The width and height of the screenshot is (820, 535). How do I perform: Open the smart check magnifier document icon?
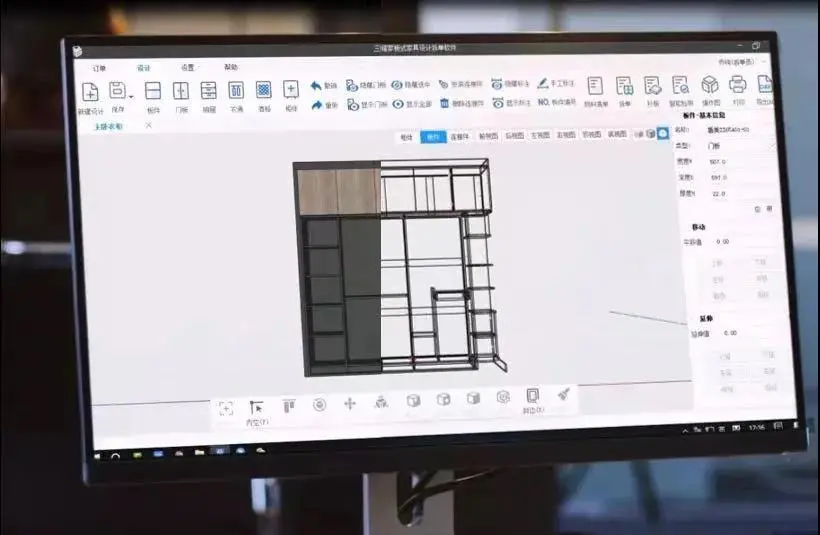[x=680, y=85]
